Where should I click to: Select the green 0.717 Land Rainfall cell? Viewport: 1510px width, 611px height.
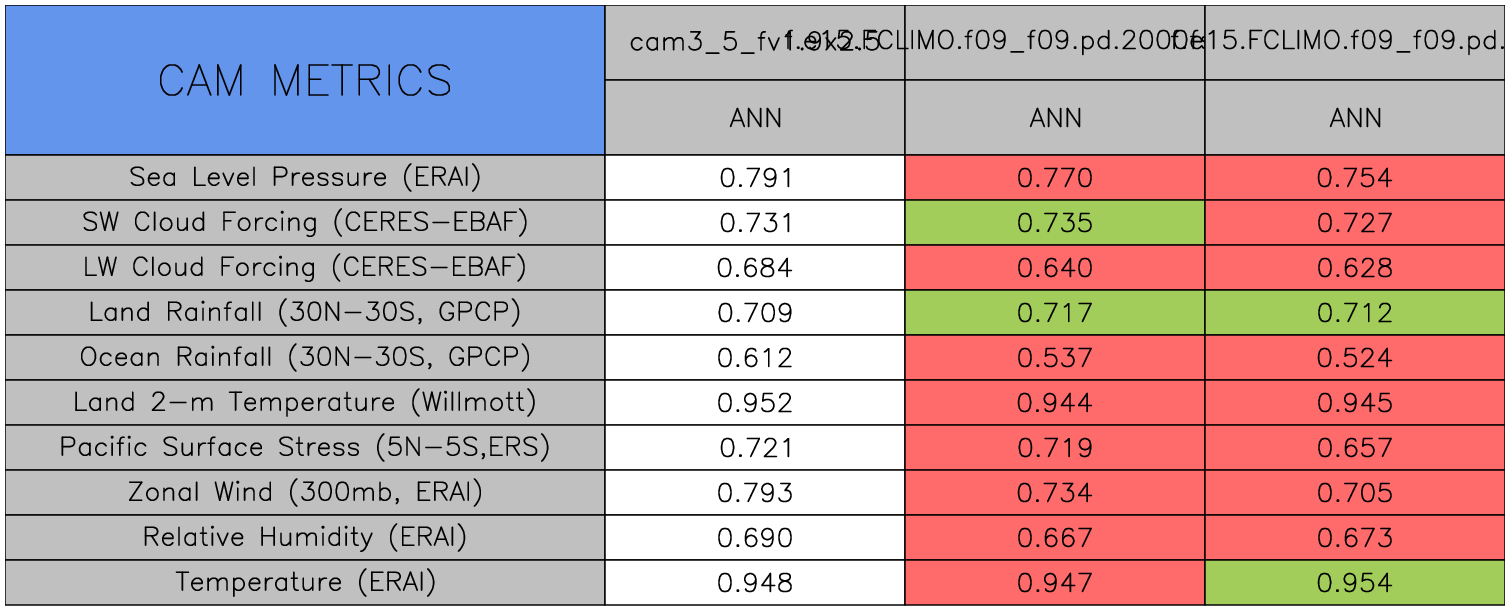tap(1055, 313)
